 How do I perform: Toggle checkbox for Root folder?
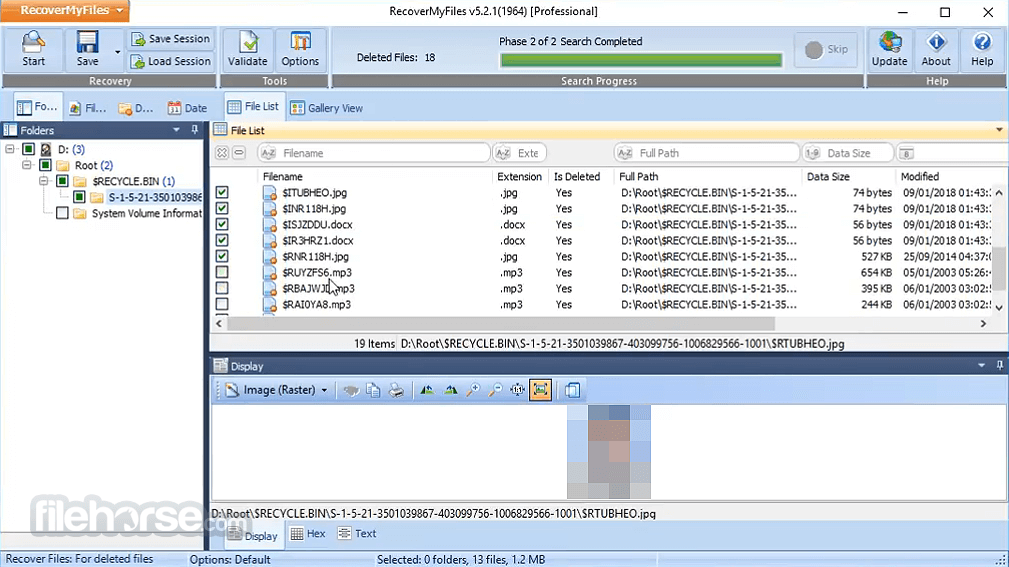click(x=45, y=165)
